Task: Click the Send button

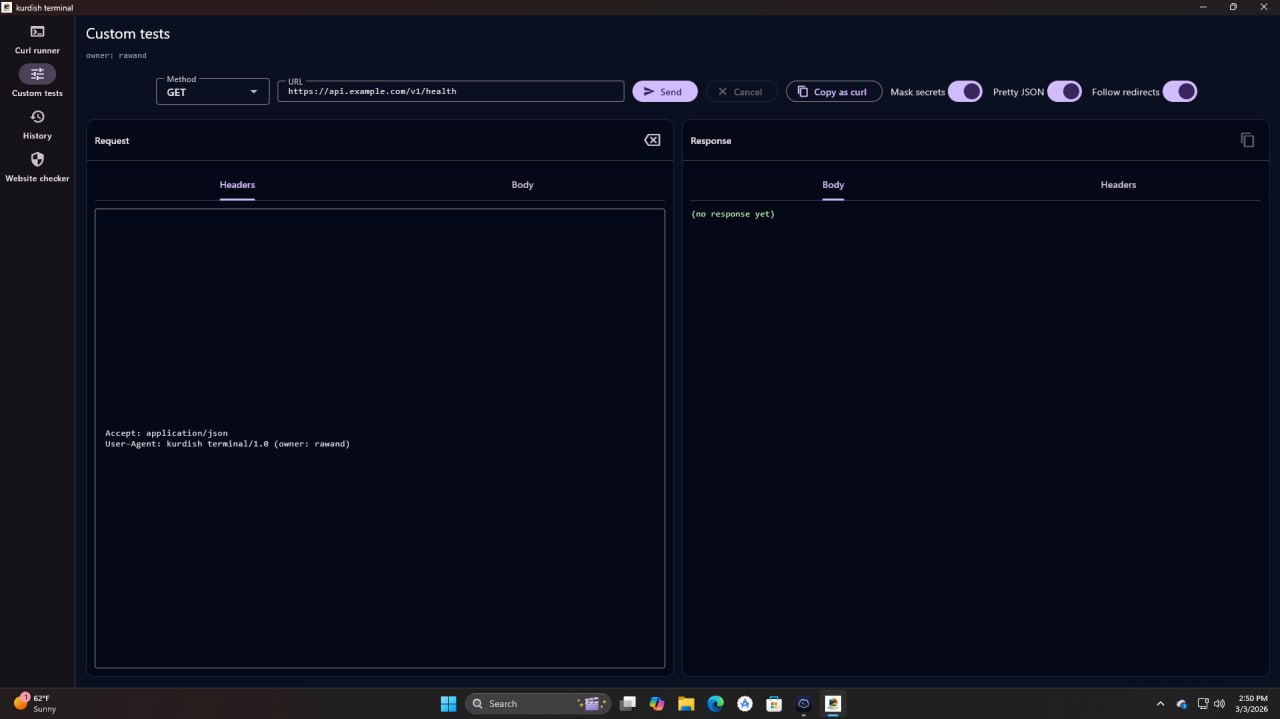Action: pos(665,91)
